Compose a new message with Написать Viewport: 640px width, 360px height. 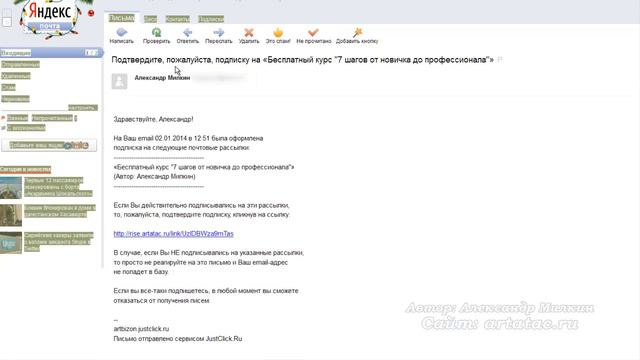(122, 36)
